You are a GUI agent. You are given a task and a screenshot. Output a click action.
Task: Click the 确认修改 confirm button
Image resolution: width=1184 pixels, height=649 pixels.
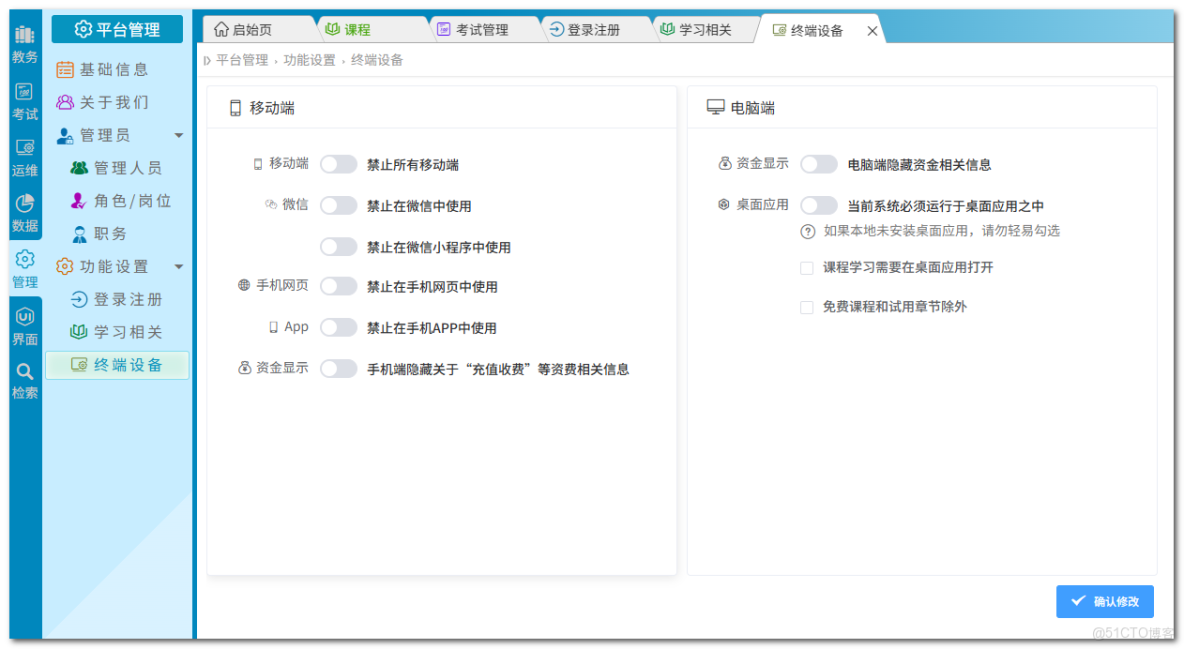click(1105, 601)
